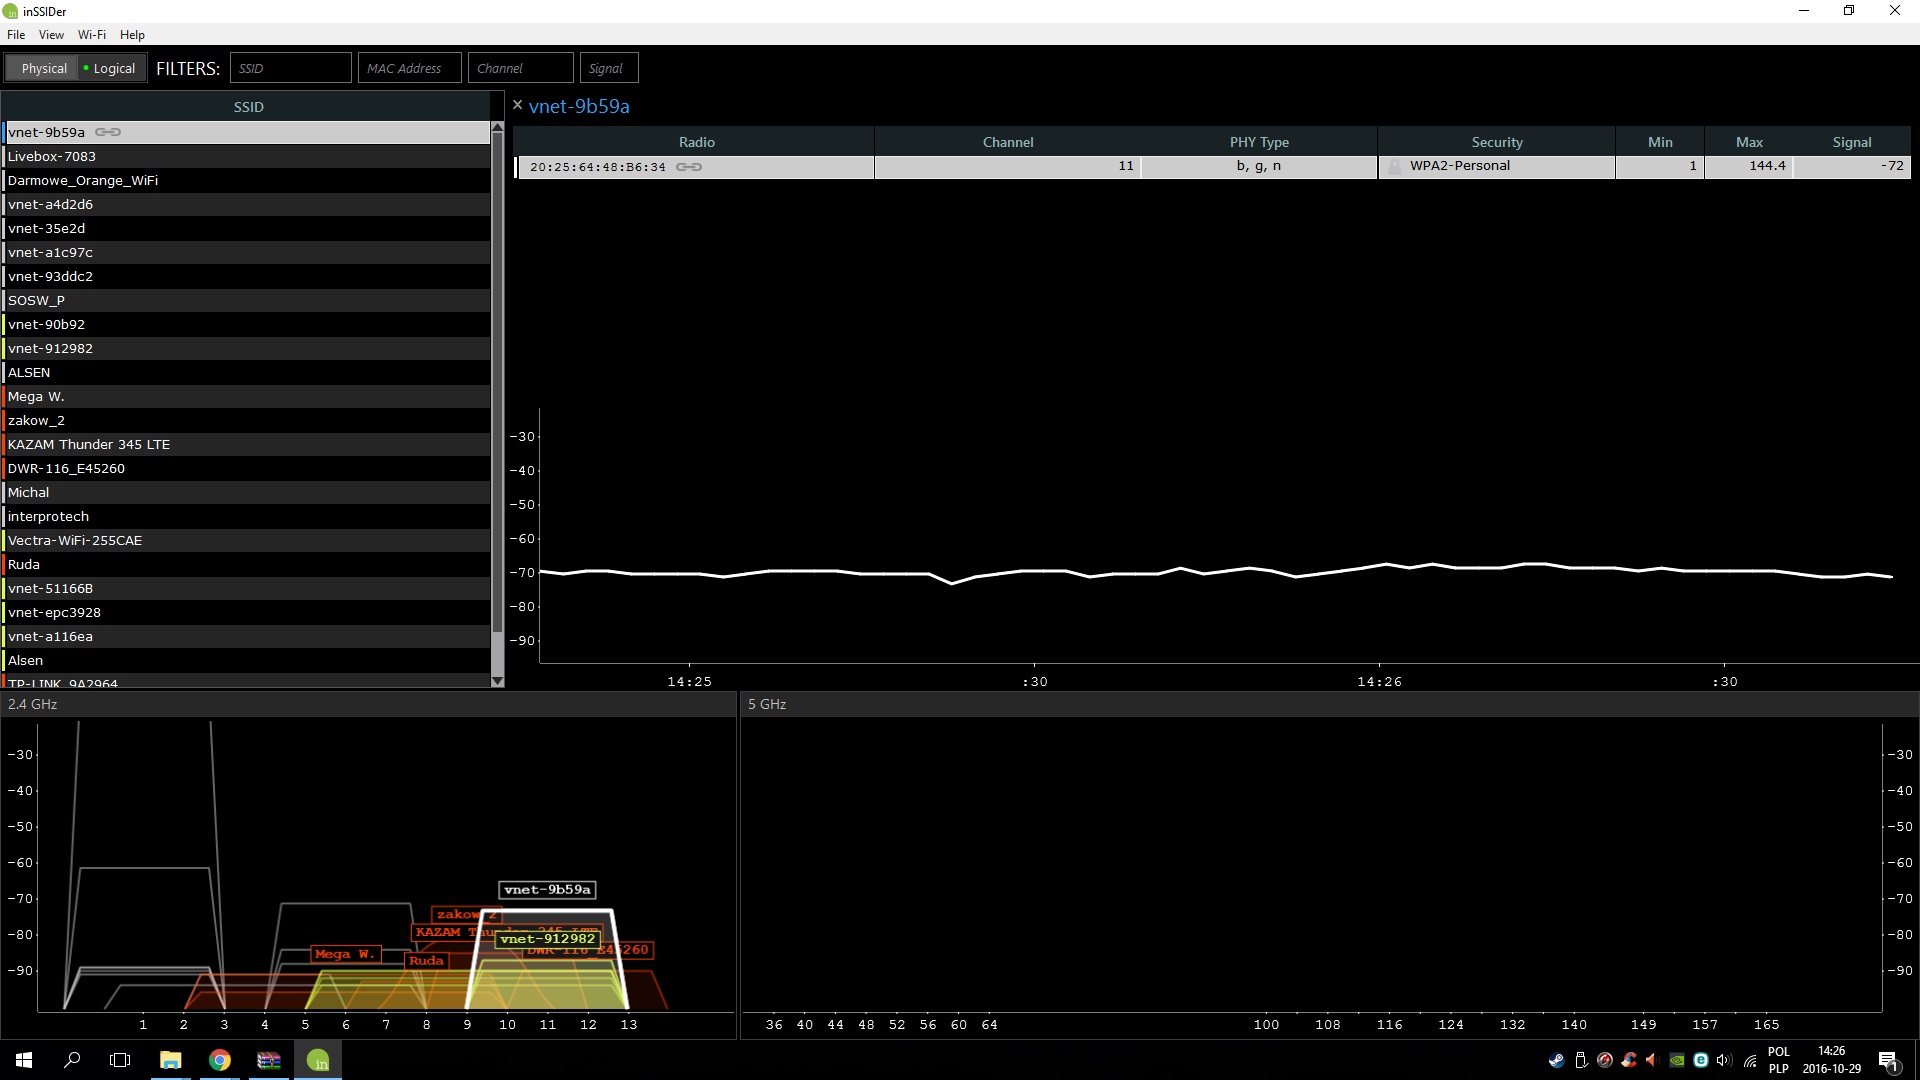The height and width of the screenshot is (1080, 1920).
Task: Open the CCleaner tray icon
Action: coord(1630,1060)
